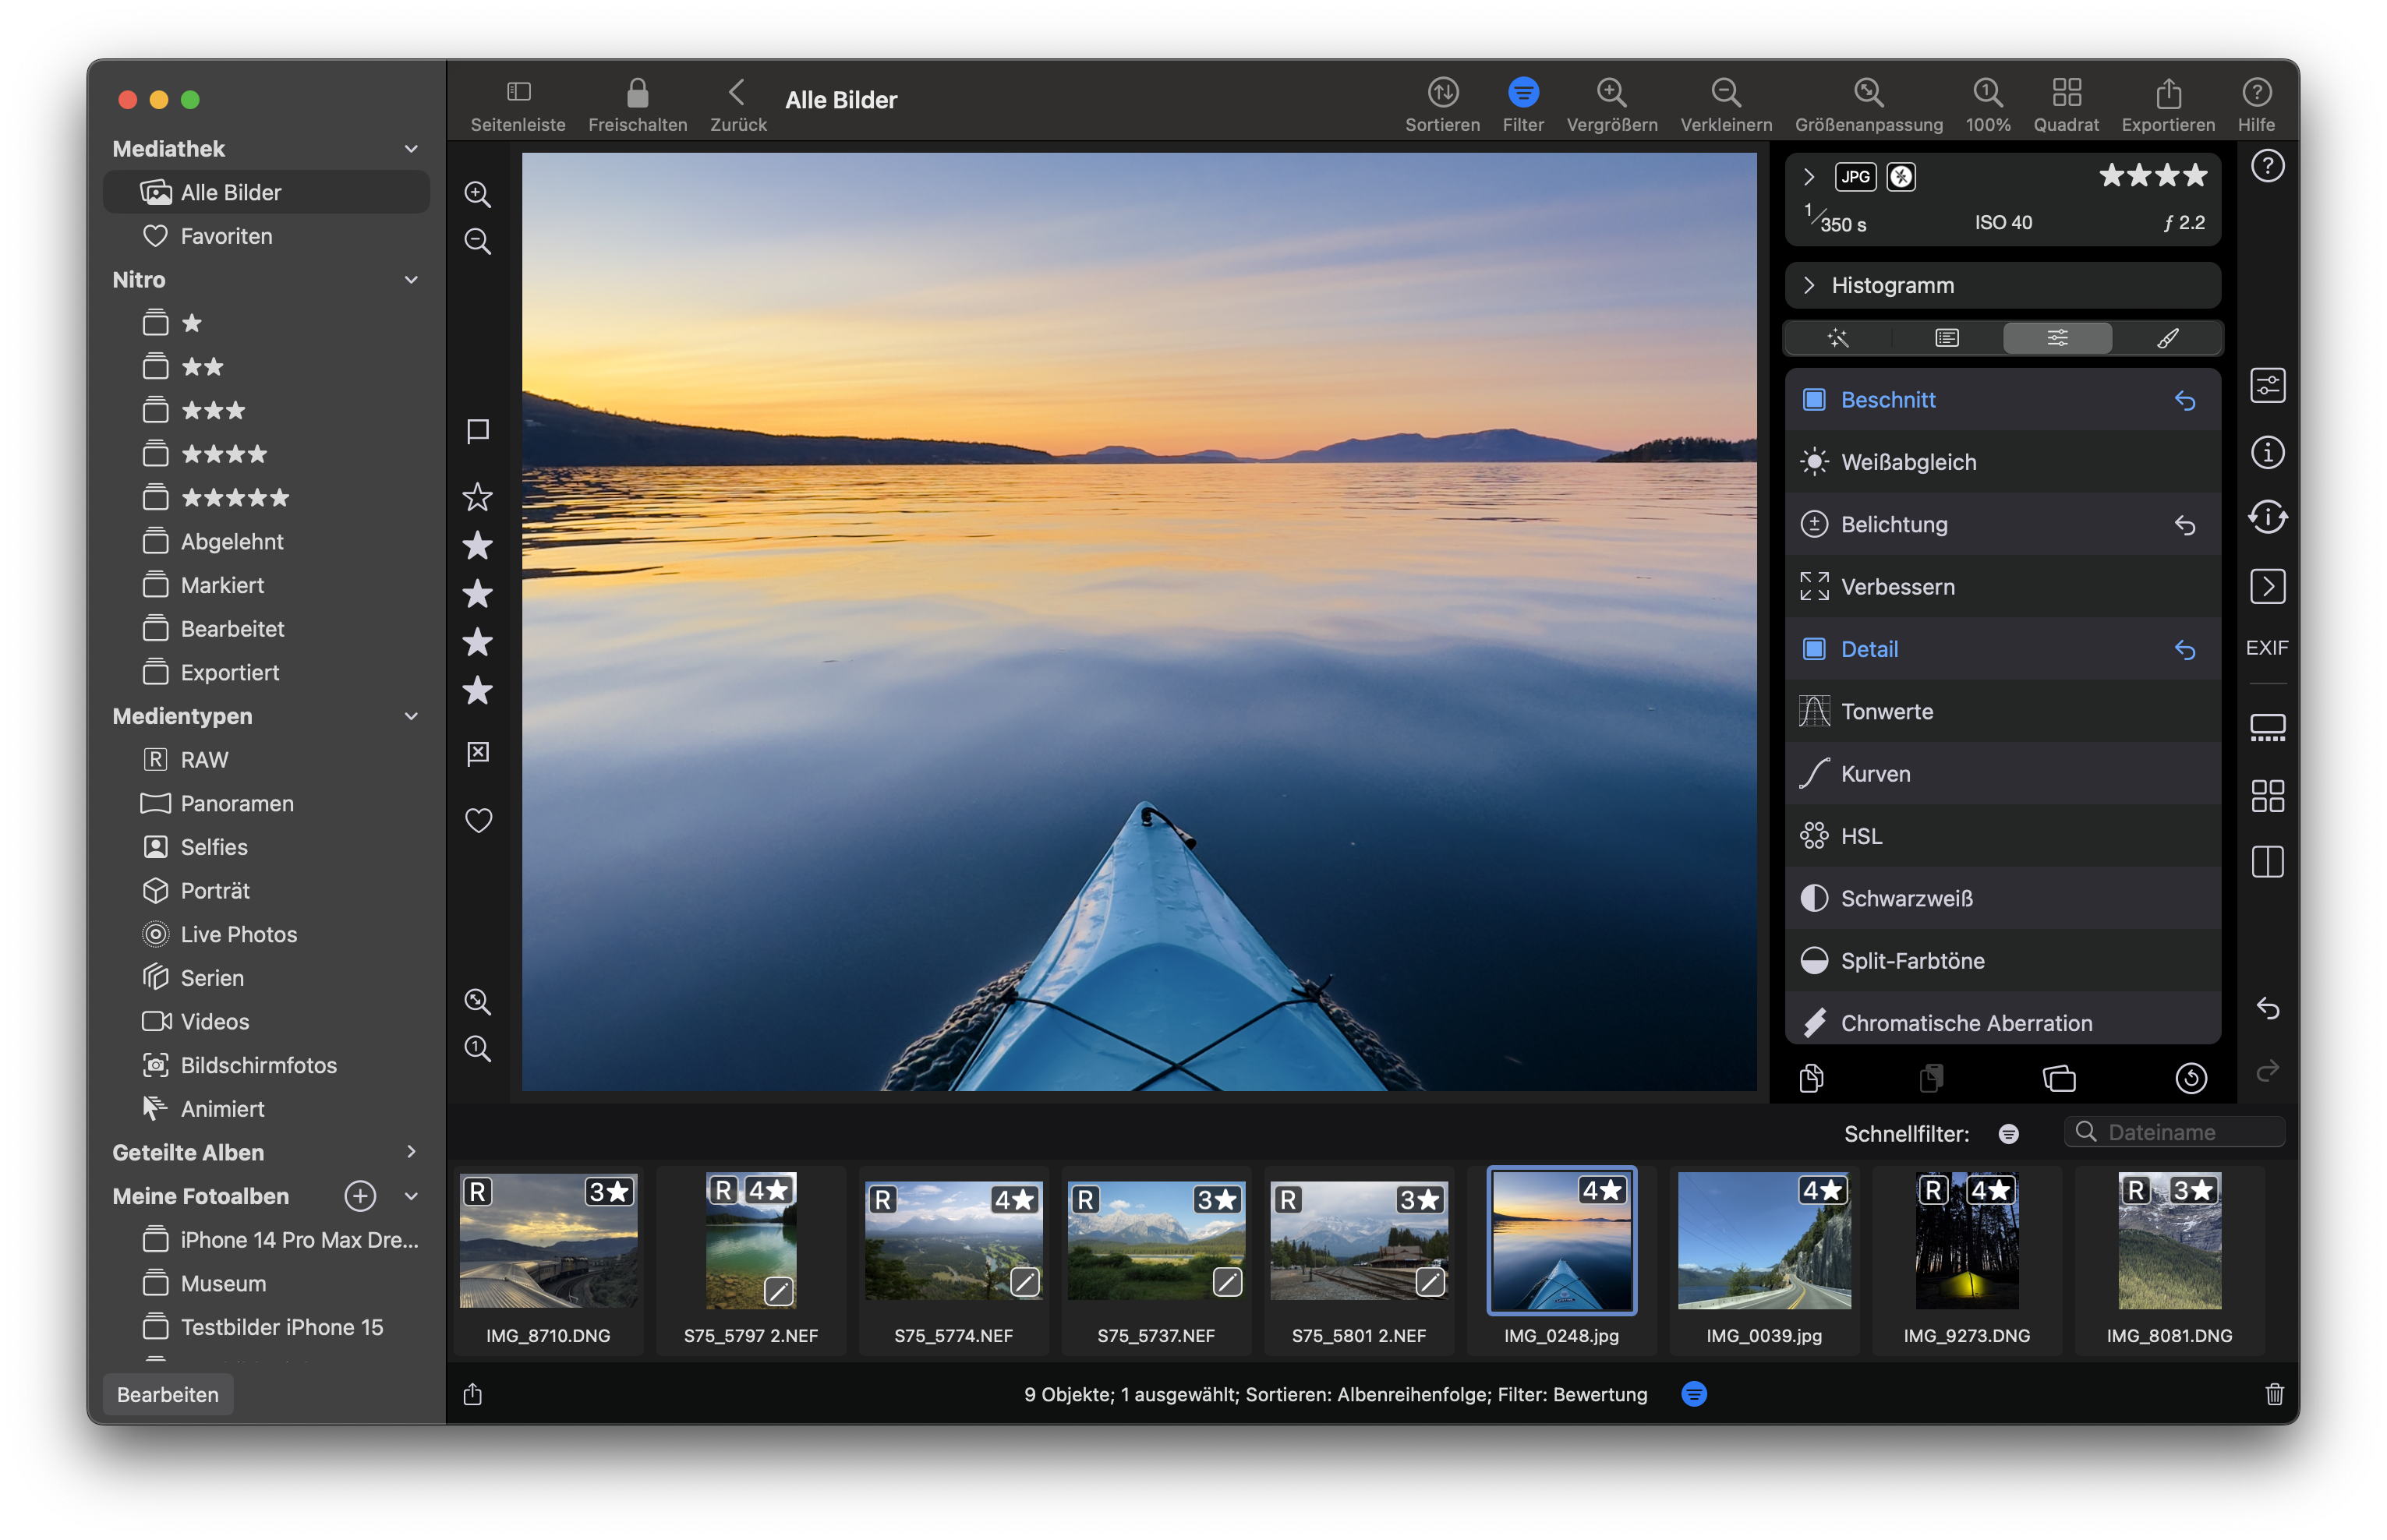This screenshot has width=2387, height=1540.
Task: Click the trash icon in status bar
Action: [2274, 1394]
